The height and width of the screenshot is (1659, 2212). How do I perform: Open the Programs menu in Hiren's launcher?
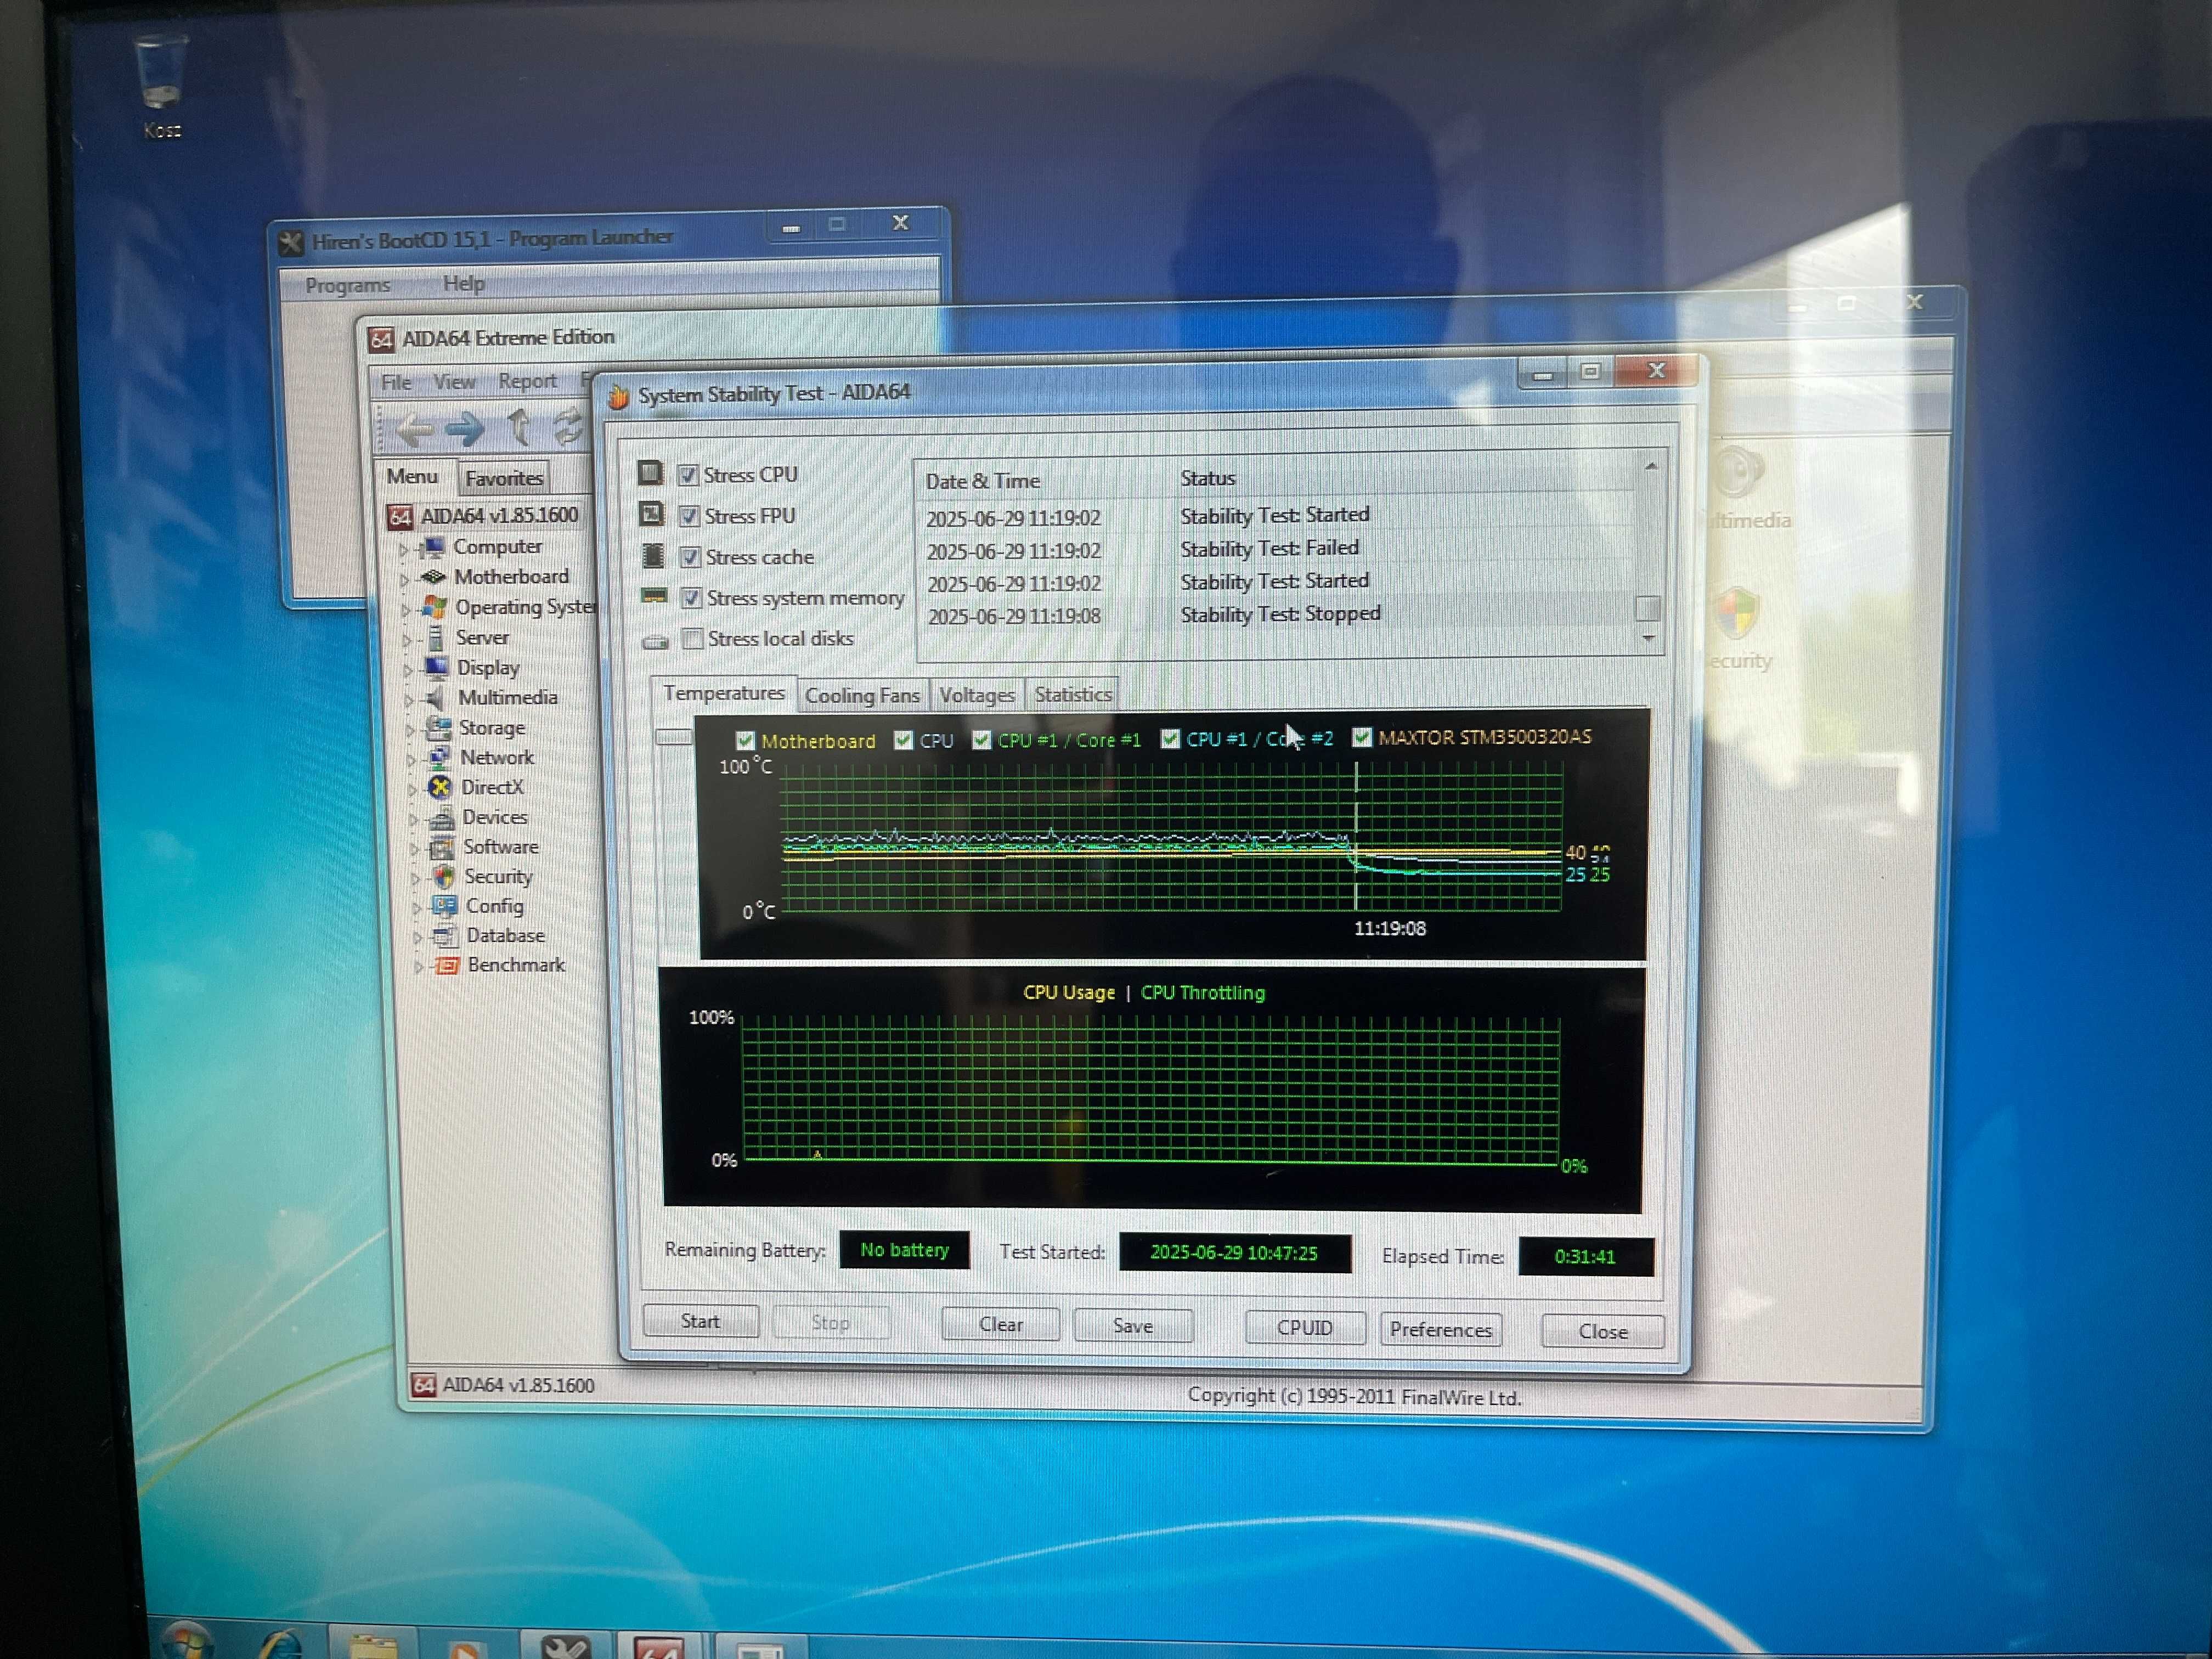point(347,286)
